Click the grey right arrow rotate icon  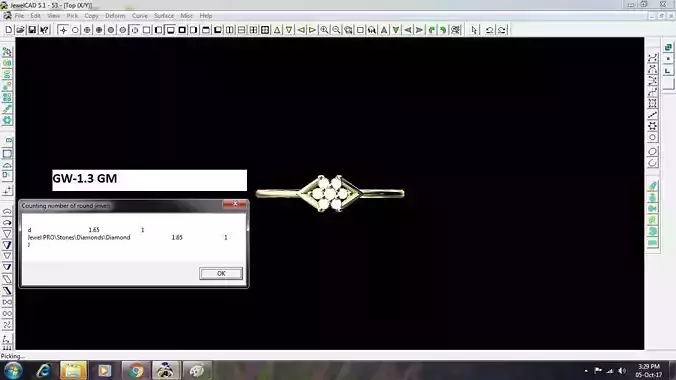(x=419, y=30)
